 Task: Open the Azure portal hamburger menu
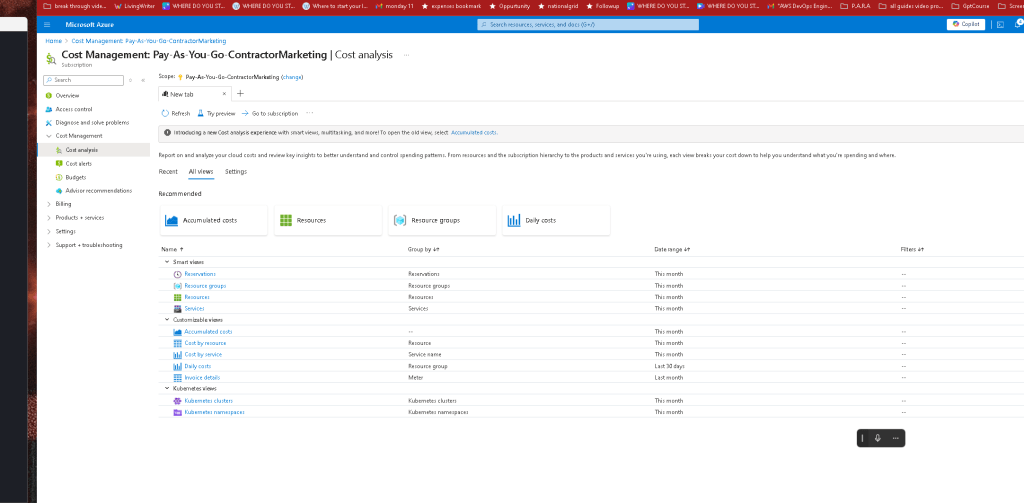click(47, 25)
